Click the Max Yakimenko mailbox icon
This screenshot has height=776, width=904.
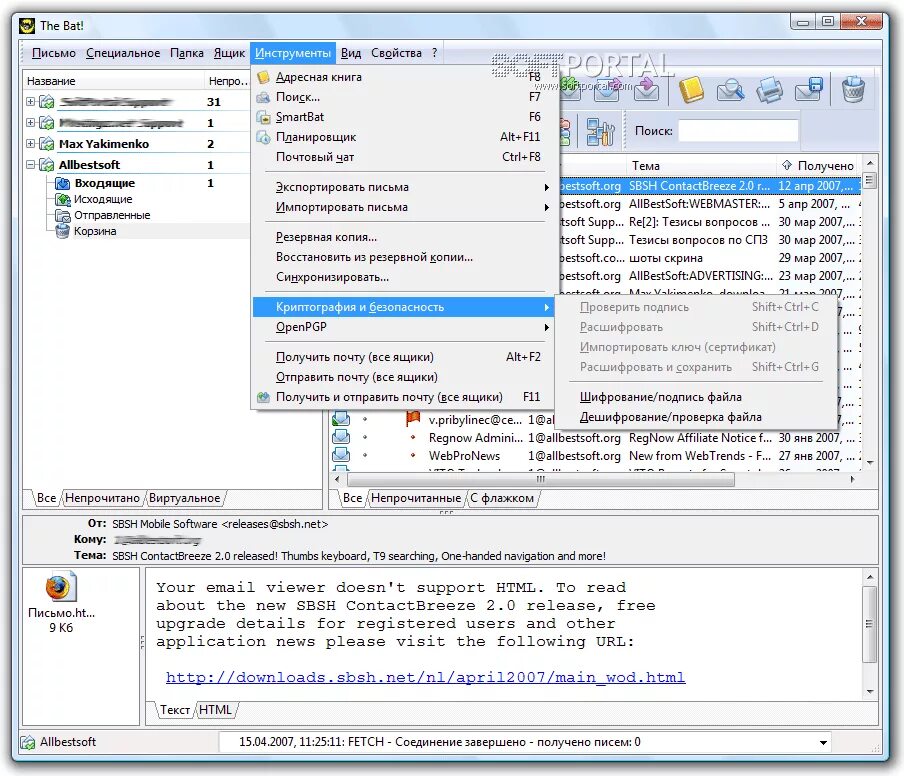coord(47,144)
